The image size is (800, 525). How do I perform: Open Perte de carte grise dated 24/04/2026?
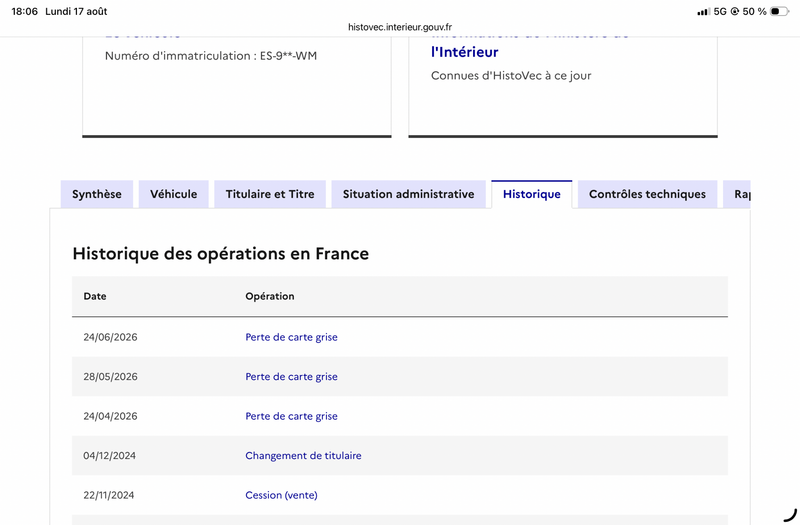[x=291, y=416]
